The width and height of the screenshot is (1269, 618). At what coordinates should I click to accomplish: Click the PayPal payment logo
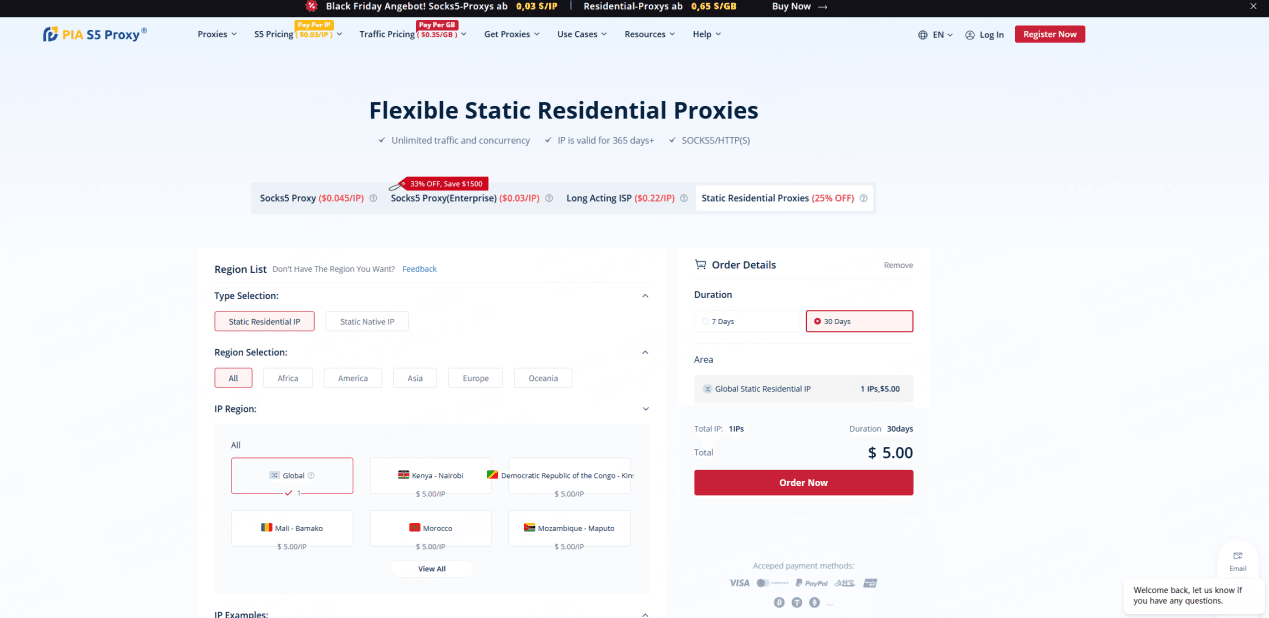click(x=811, y=583)
